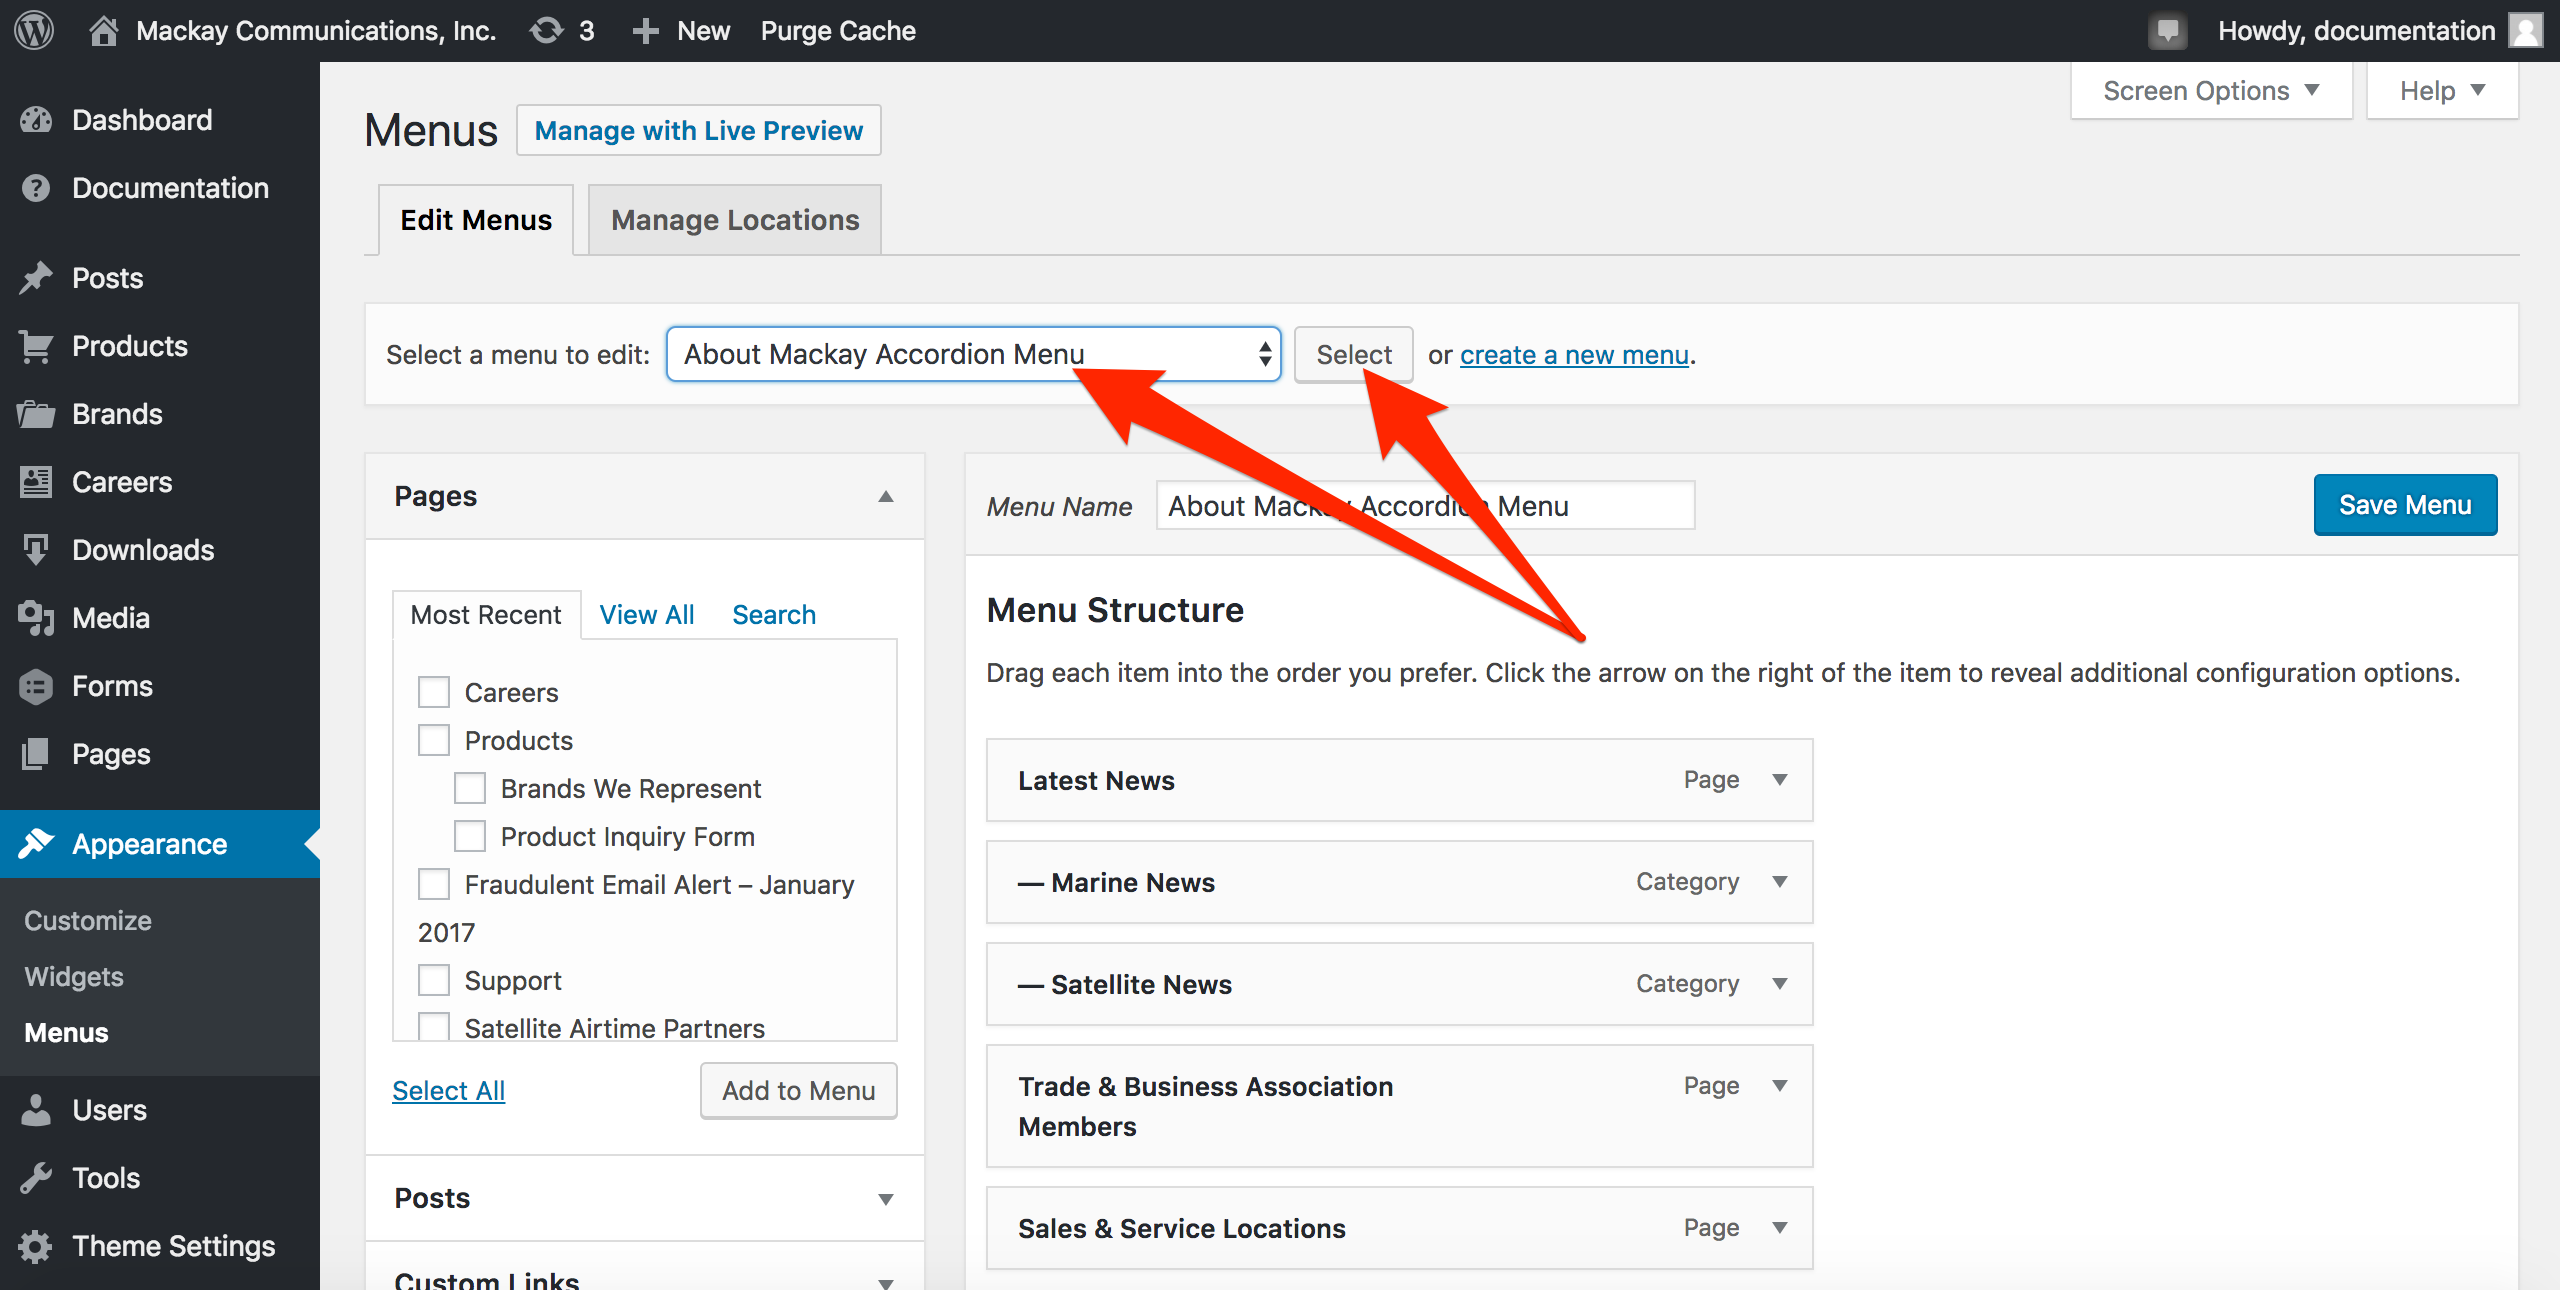Expand Sales & Service Locations item options

tap(1780, 1228)
